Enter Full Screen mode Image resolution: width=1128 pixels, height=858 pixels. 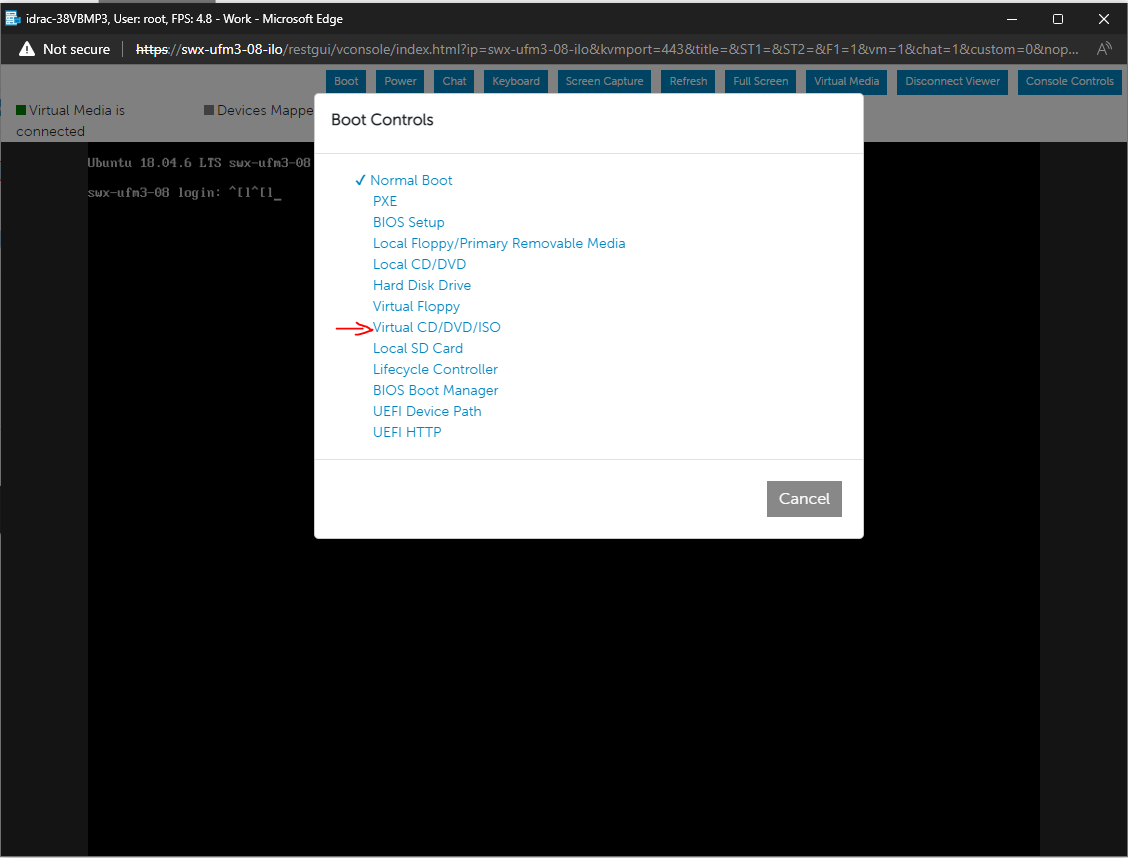pyautogui.click(x=759, y=82)
